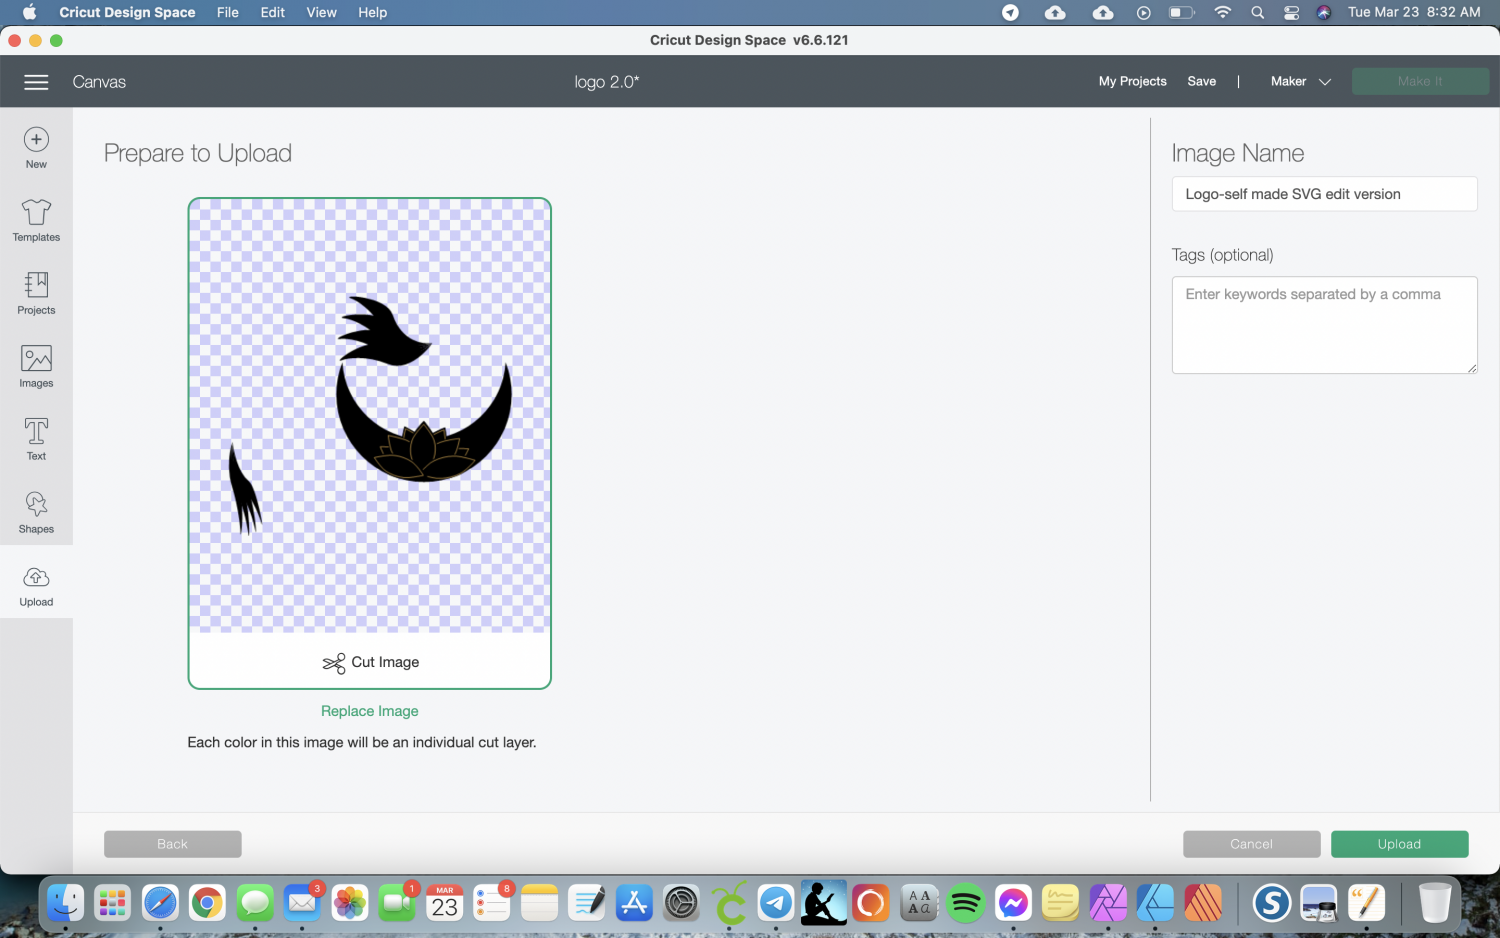
Task: Select the Text tool
Action: pyautogui.click(x=36, y=439)
